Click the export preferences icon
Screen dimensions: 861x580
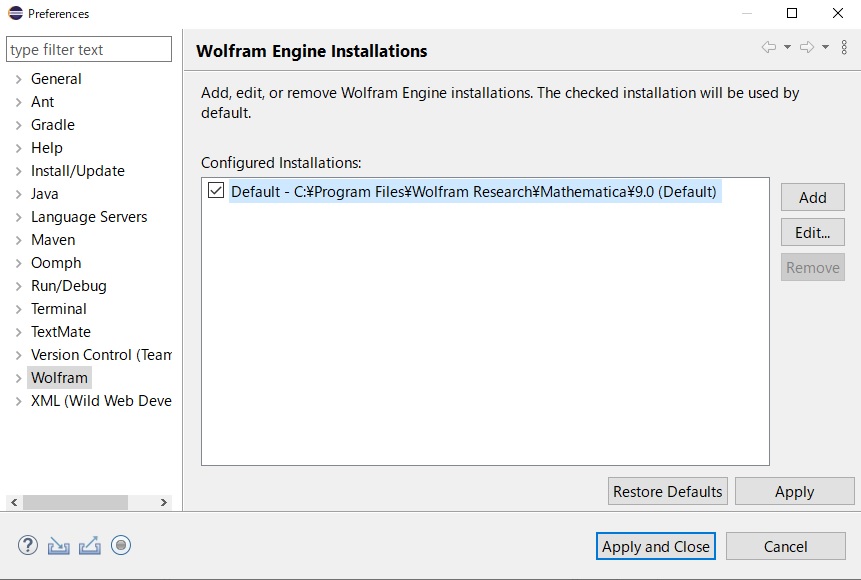pos(88,545)
